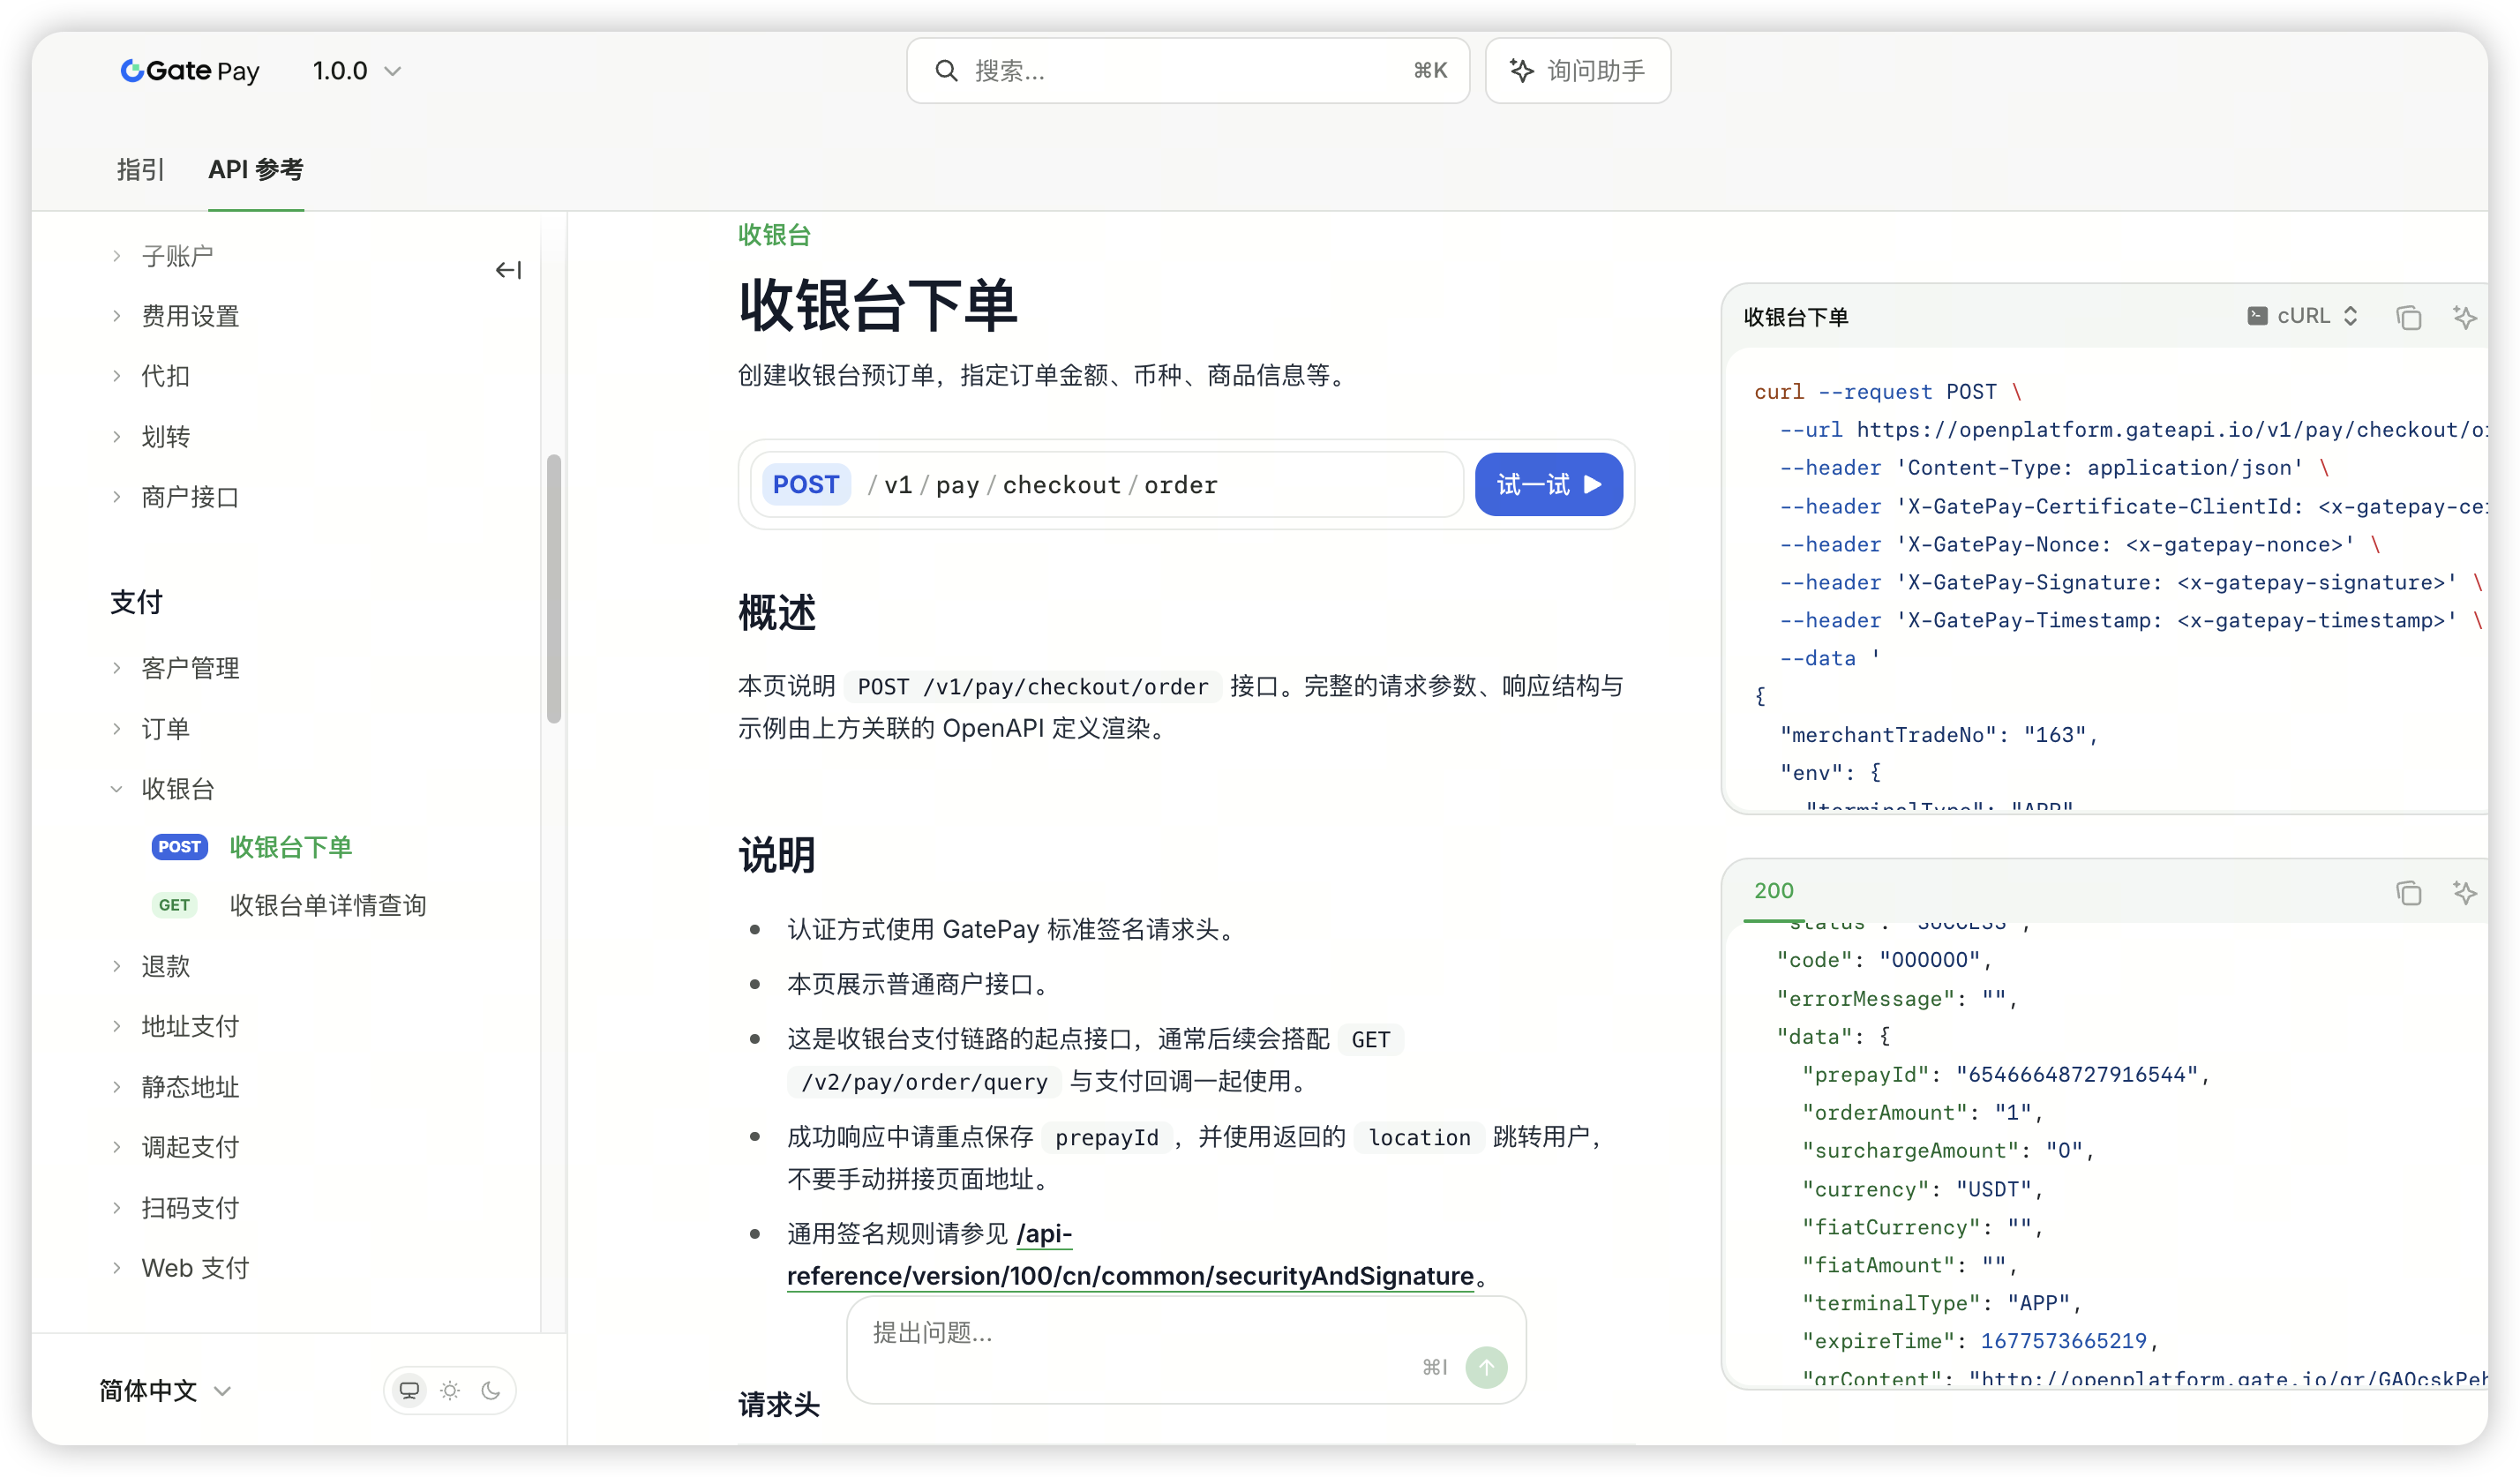
Task: Switch to light theme mode
Action: pyautogui.click(x=450, y=1390)
